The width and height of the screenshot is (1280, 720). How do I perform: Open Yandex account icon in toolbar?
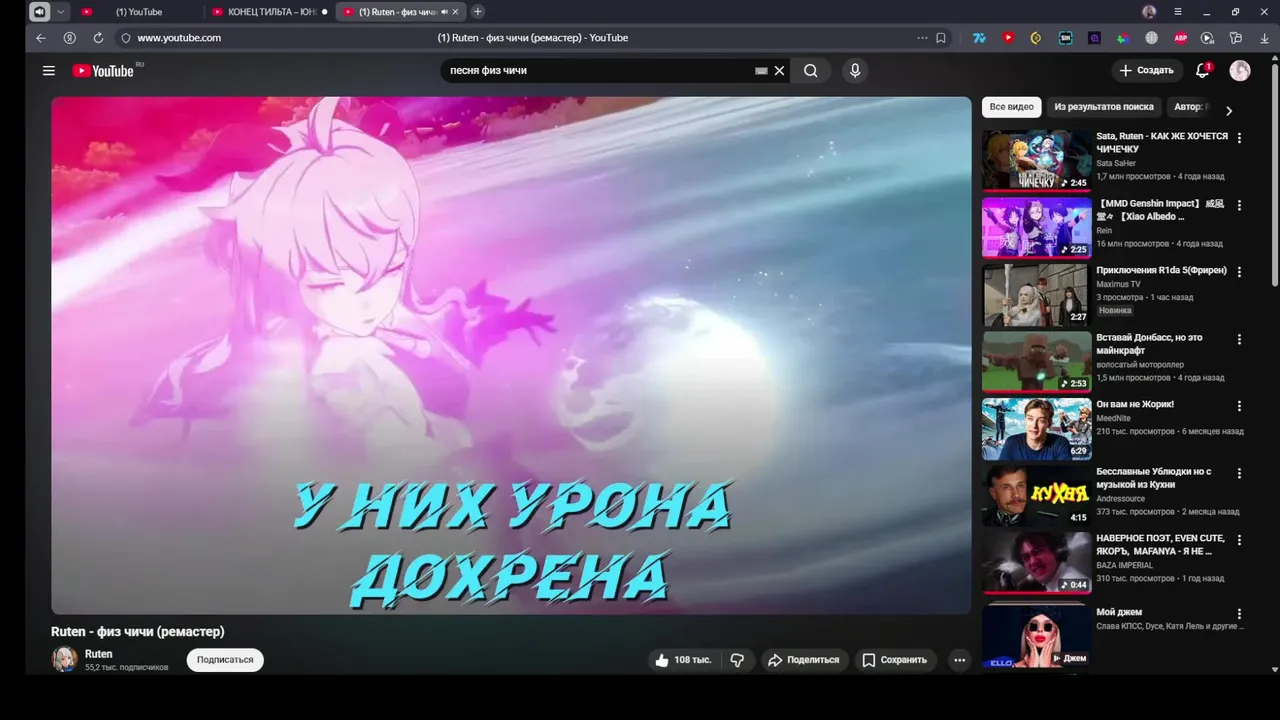click(69, 38)
